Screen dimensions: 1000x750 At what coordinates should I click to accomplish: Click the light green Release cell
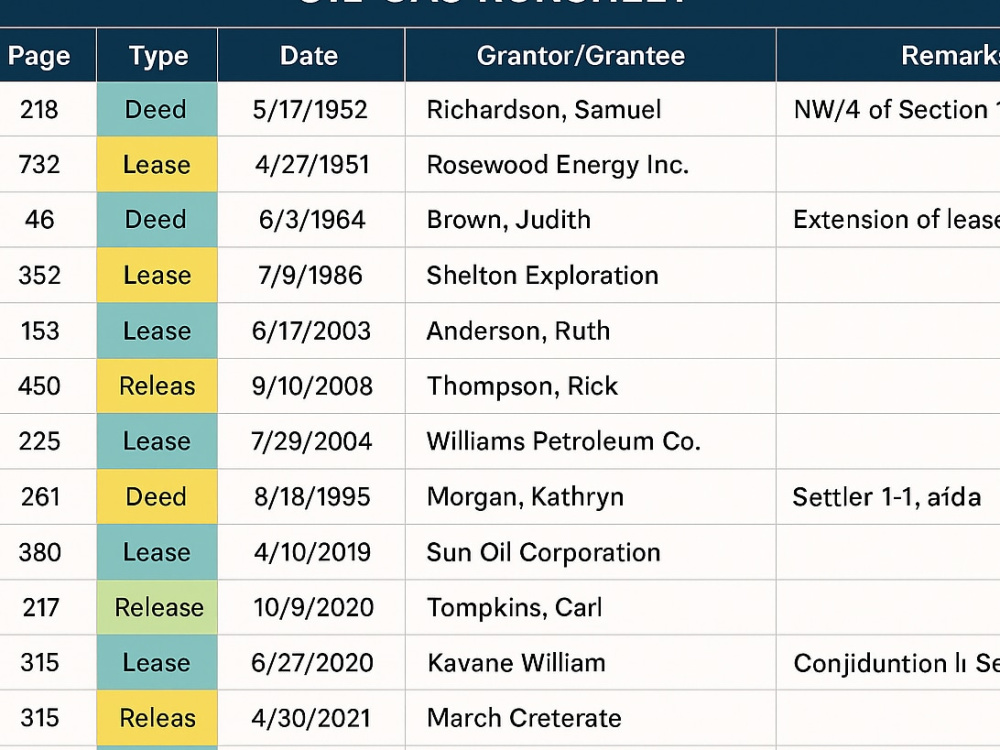tap(157, 607)
